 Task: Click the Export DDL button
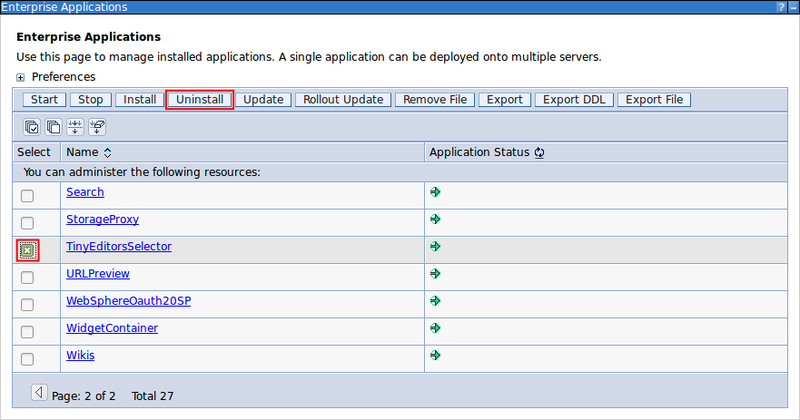(x=573, y=100)
